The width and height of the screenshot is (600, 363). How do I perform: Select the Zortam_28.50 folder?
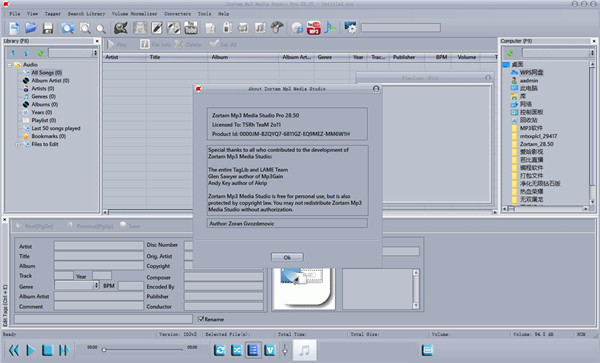coord(536,144)
